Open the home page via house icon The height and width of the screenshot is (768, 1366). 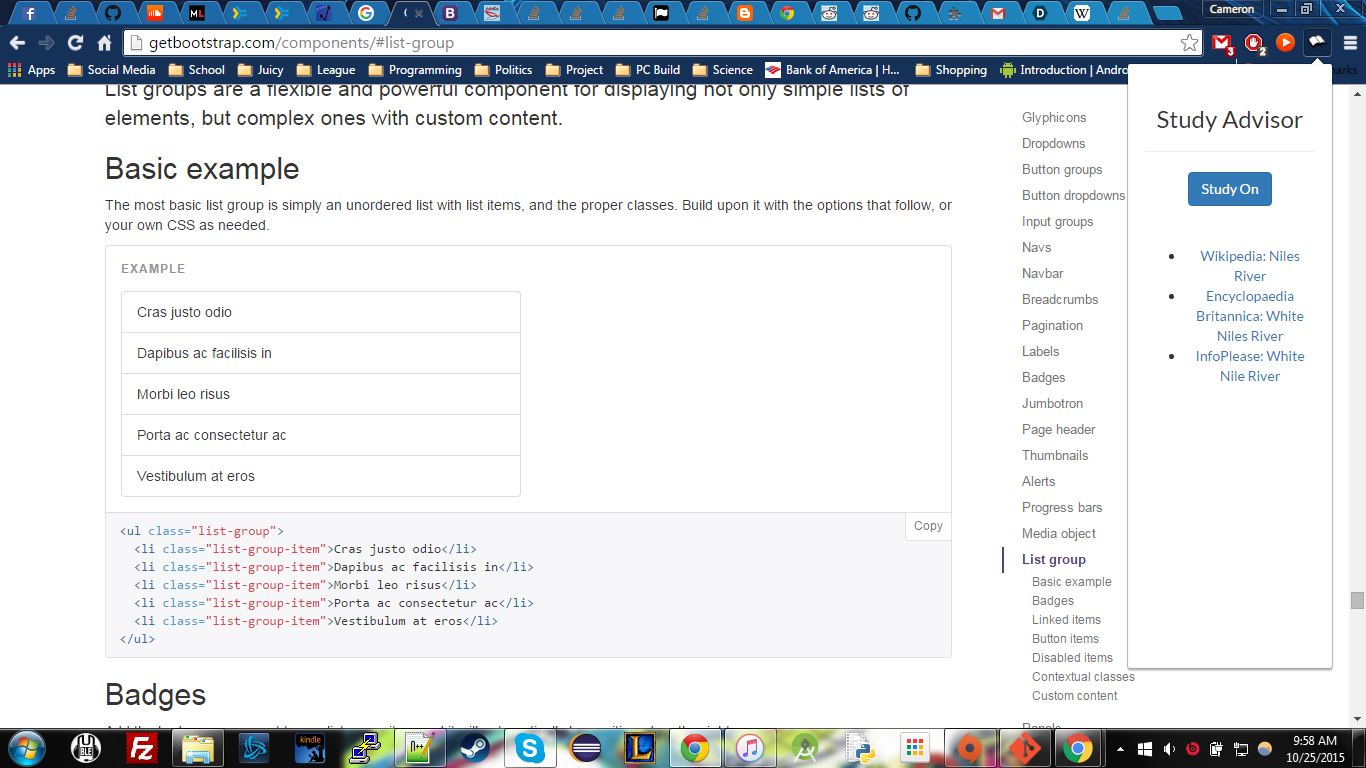pos(104,43)
